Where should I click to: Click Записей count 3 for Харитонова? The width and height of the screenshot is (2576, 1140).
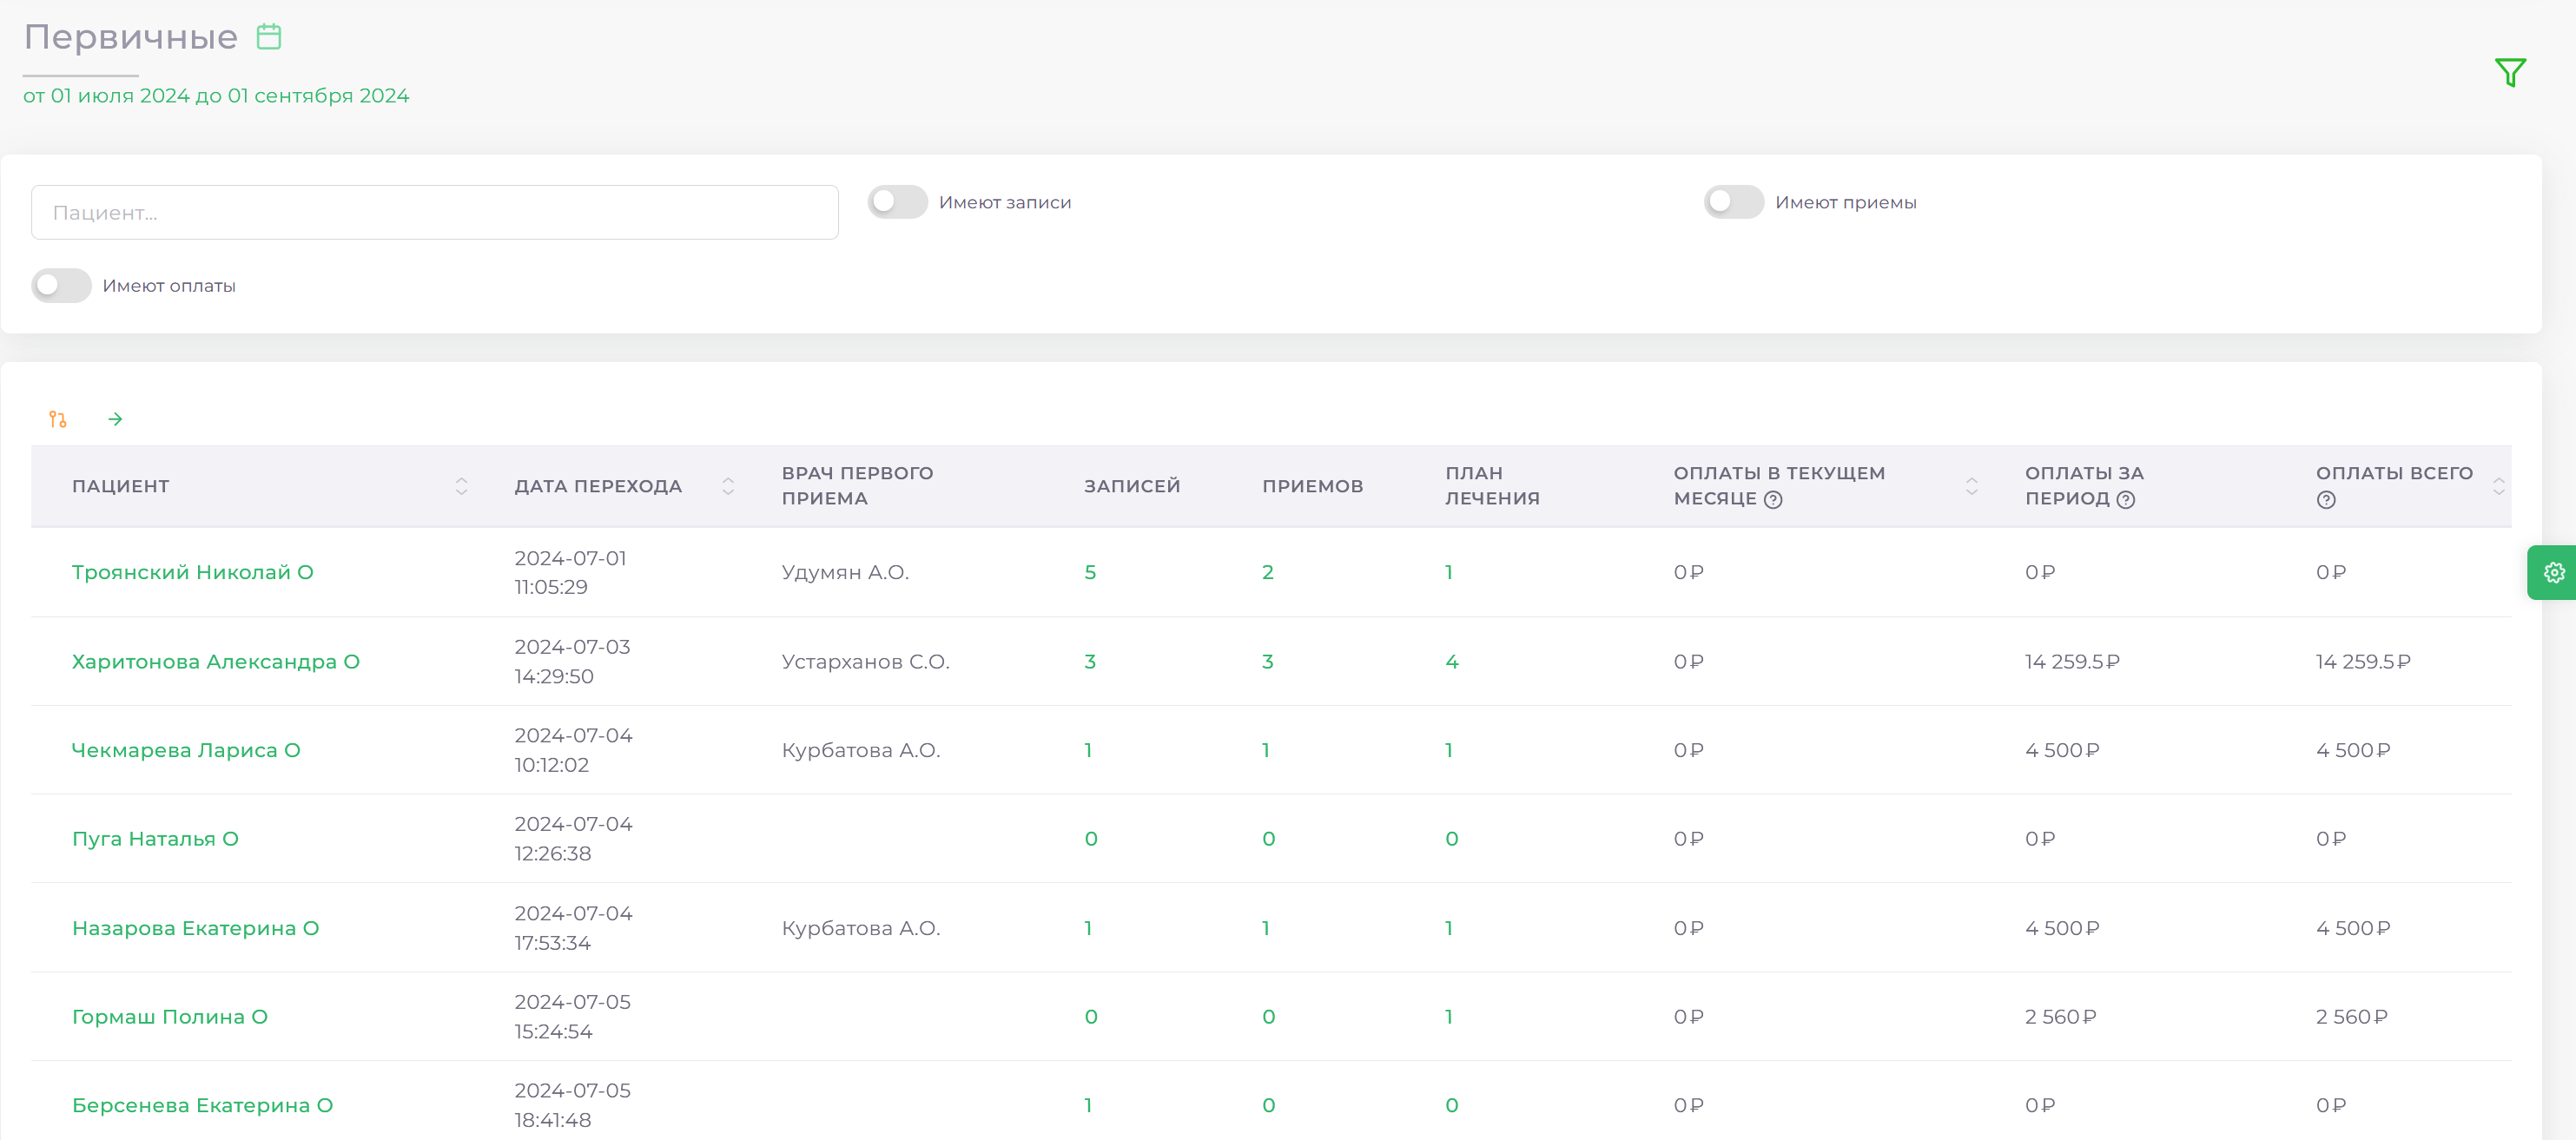tap(1090, 661)
